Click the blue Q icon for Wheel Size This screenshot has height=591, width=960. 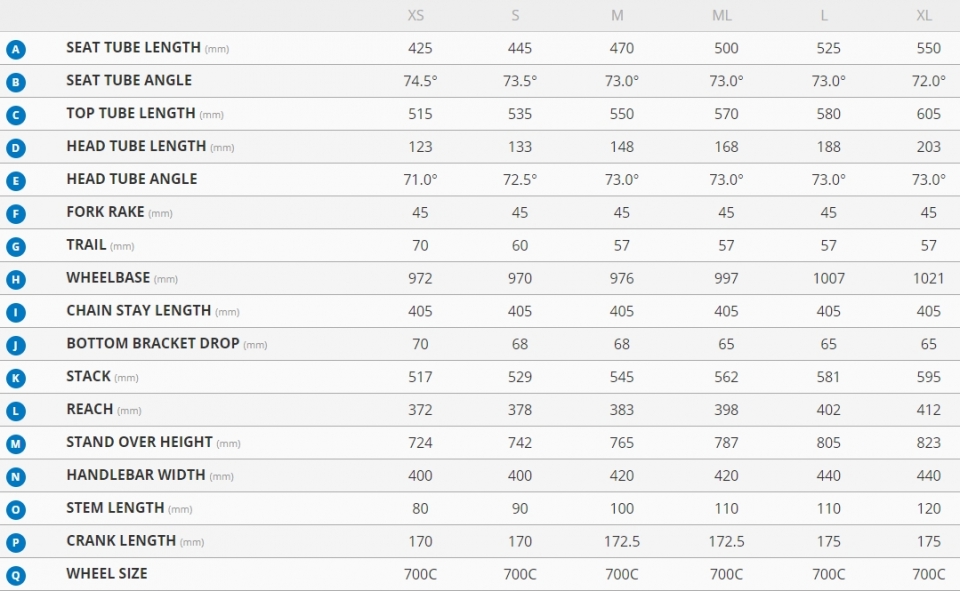pyautogui.click(x=16, y=575)
